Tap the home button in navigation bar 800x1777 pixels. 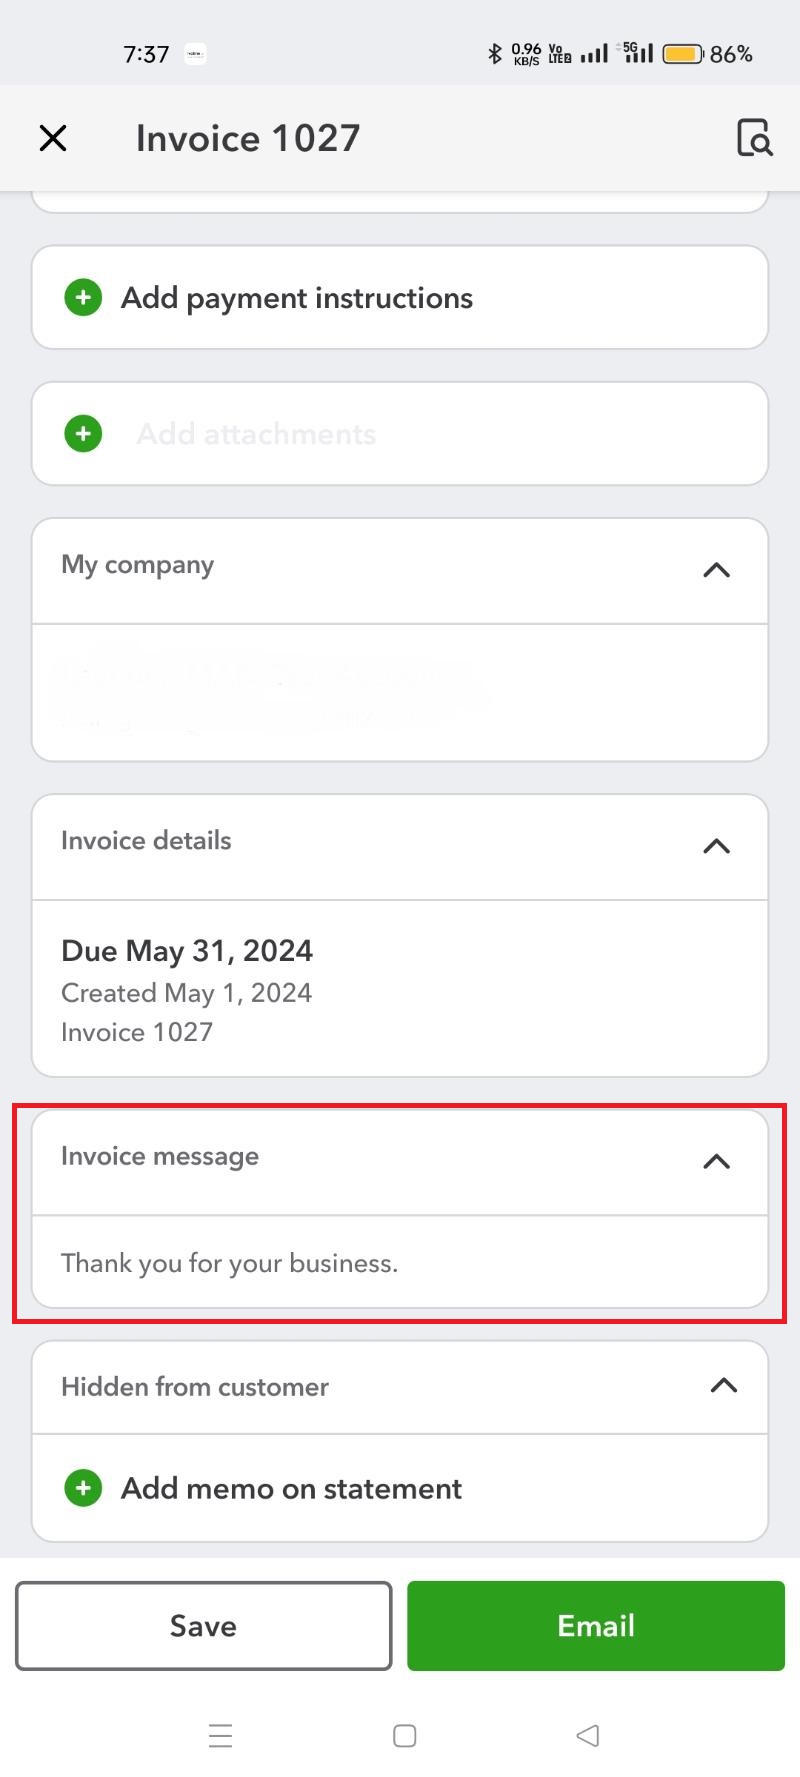tap(404, 1736)
